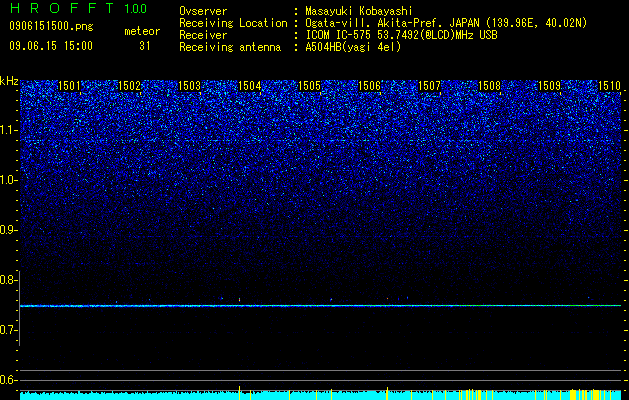Click the 1501 time marker label
This screenshot has width=629, height=400.
[x=69, y=85]
